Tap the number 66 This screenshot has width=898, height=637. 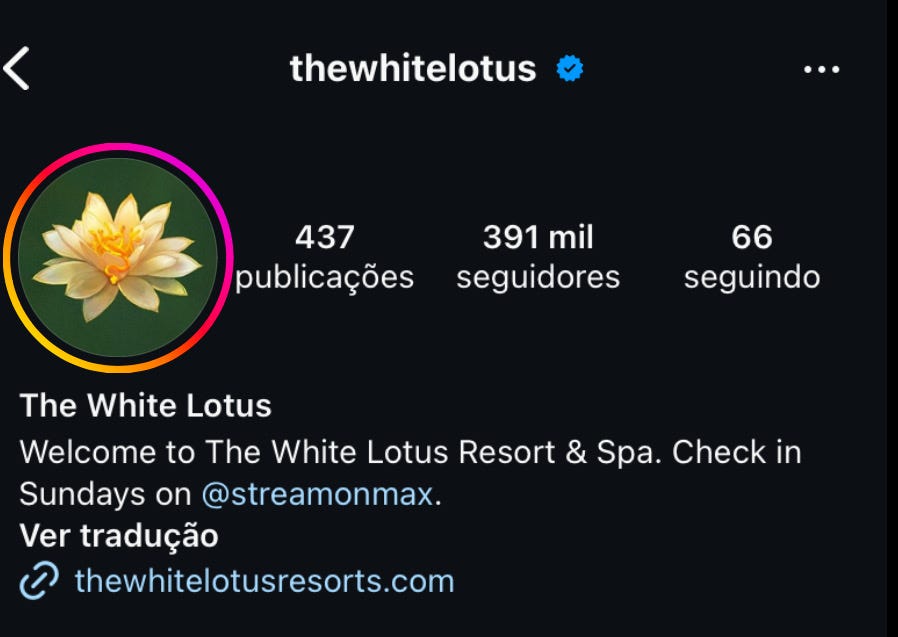752,237
